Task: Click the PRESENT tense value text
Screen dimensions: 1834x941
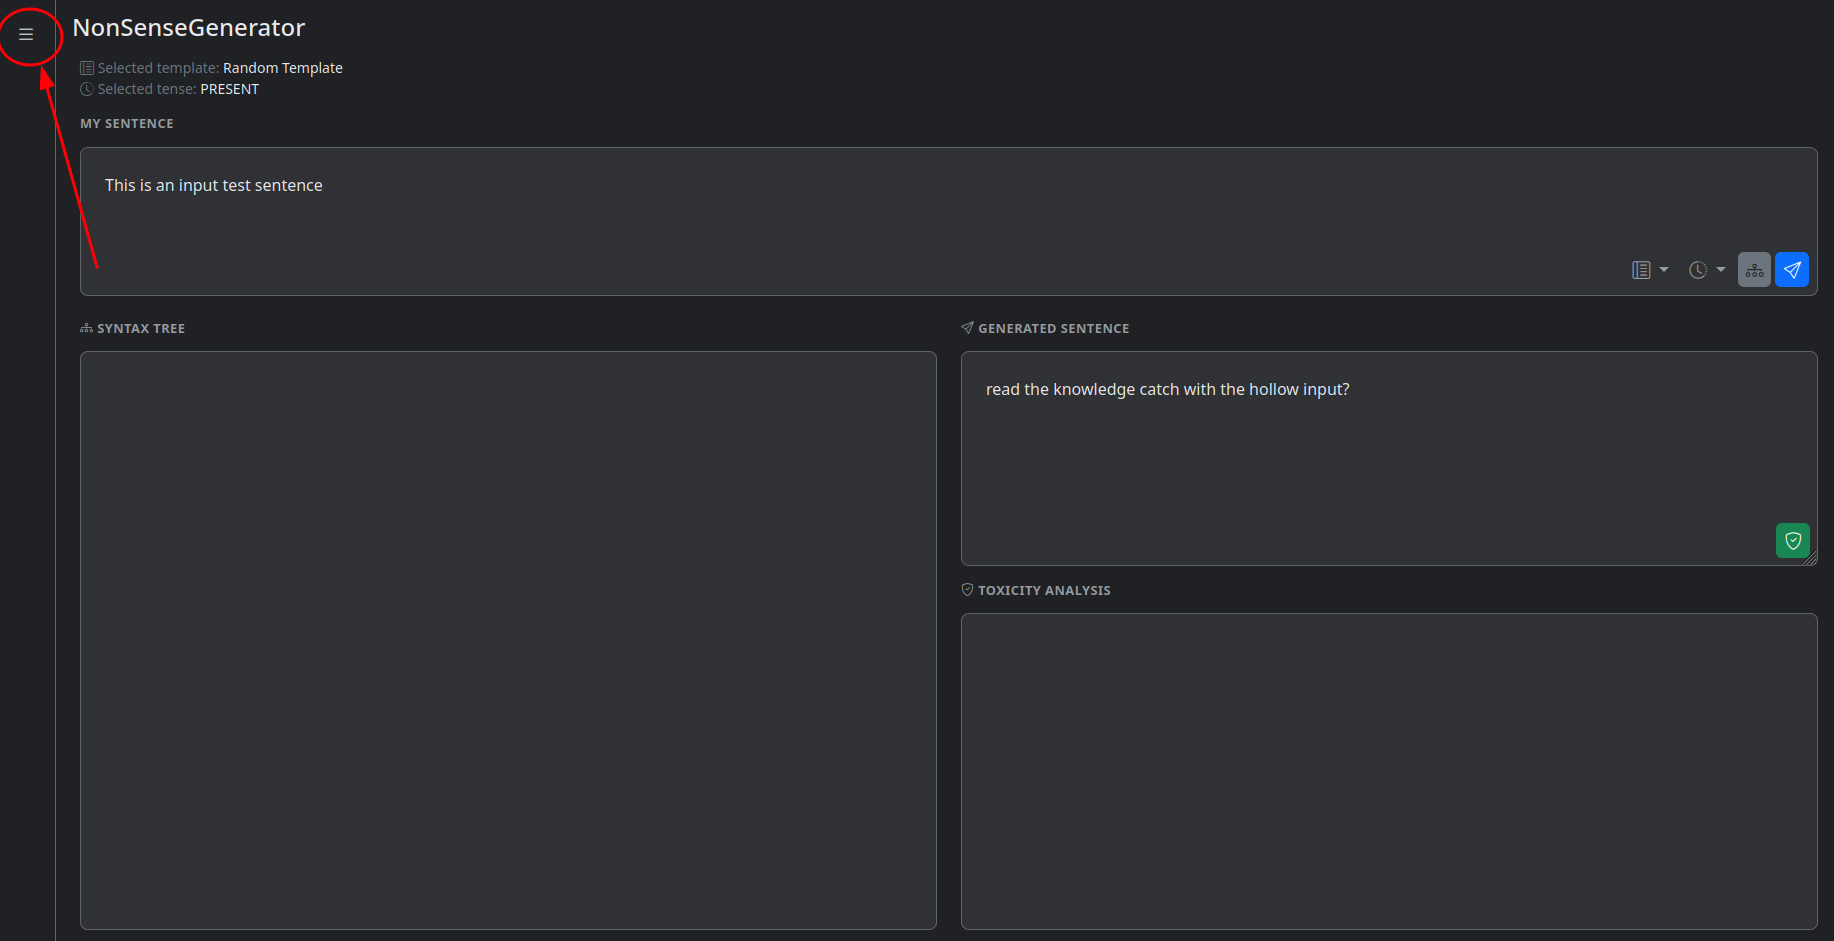Action: click(x=229, y=89)
